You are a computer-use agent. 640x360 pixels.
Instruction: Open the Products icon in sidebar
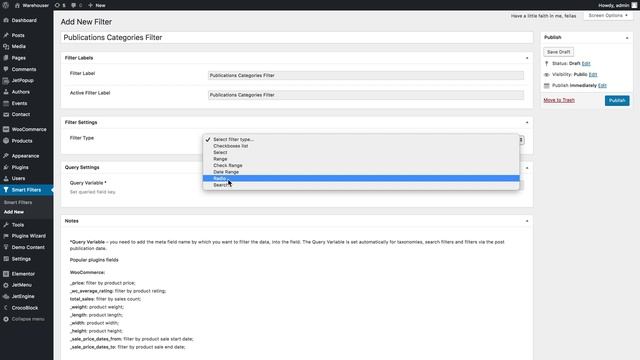[x=6, y=141]
